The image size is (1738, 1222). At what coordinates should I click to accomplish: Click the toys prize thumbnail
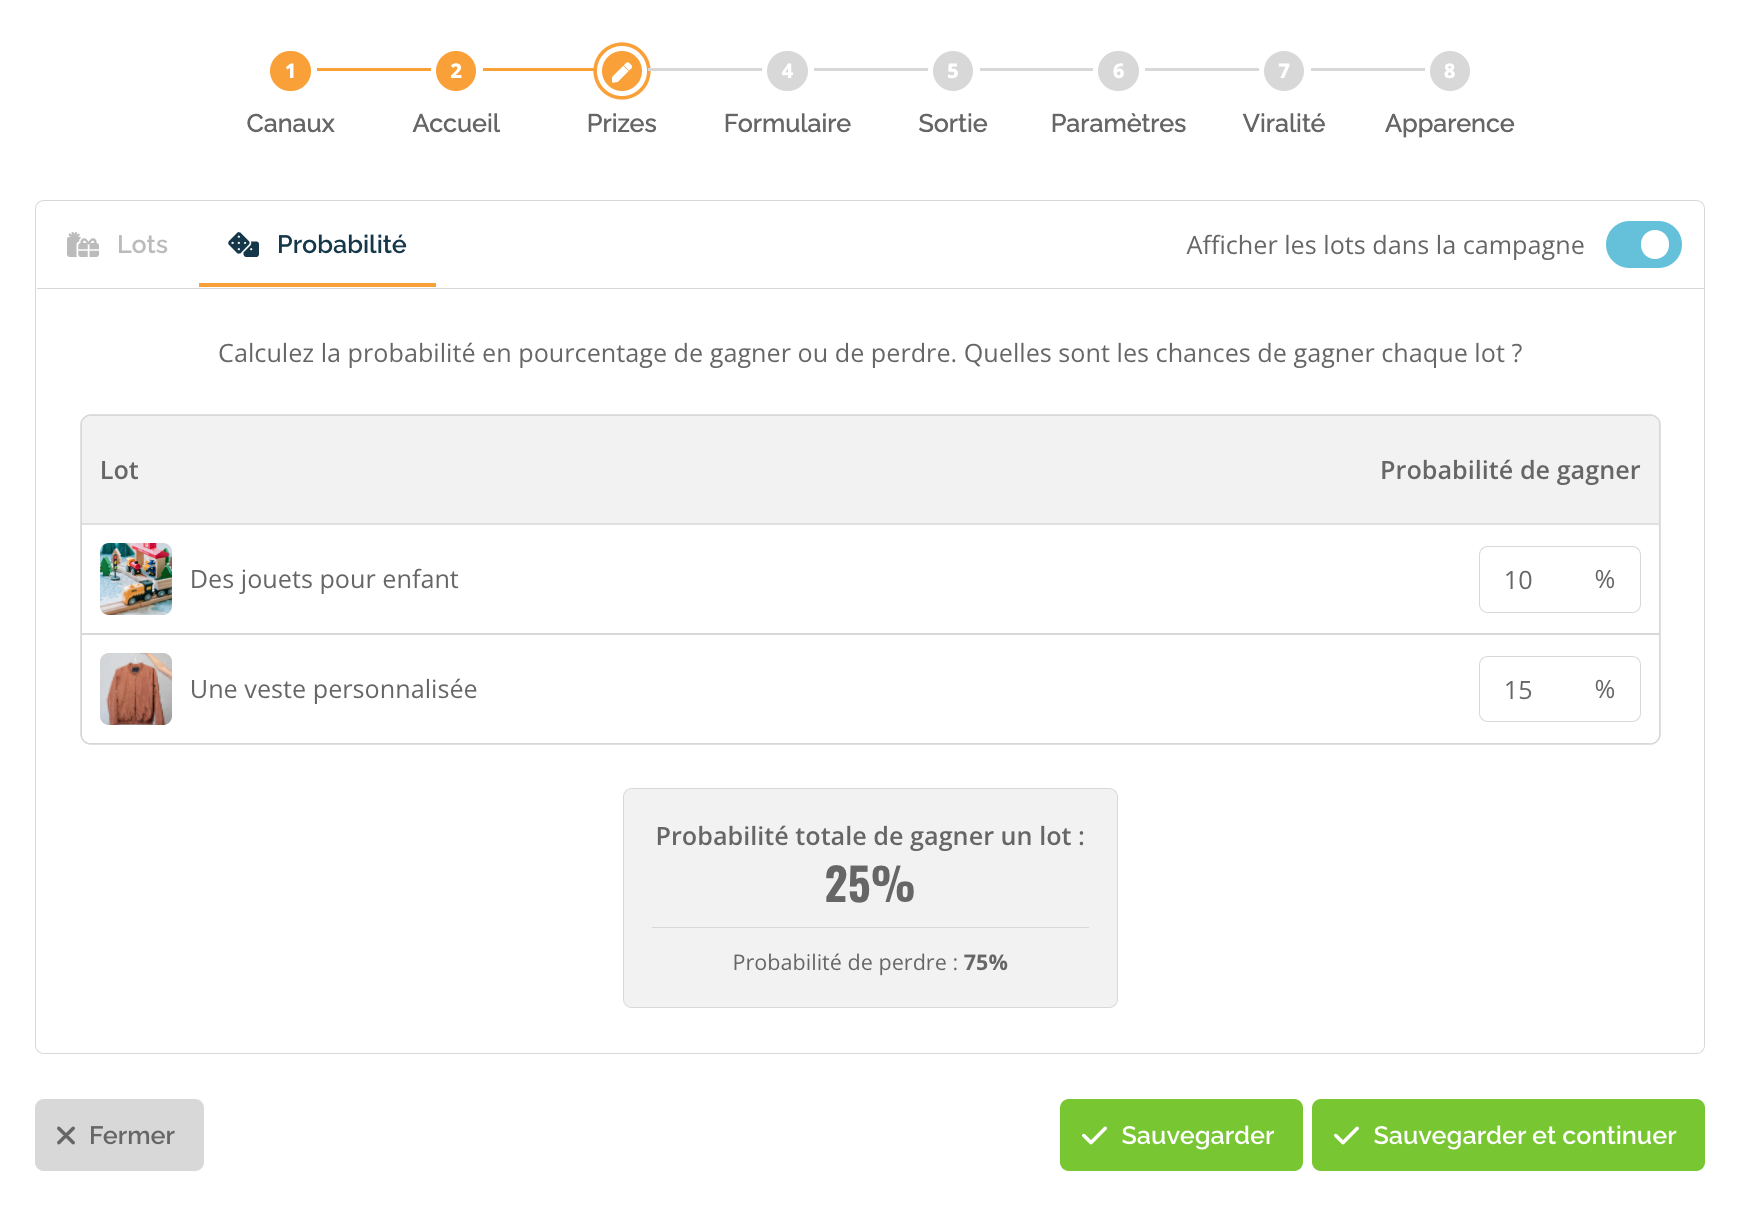(x=136, y=579)
